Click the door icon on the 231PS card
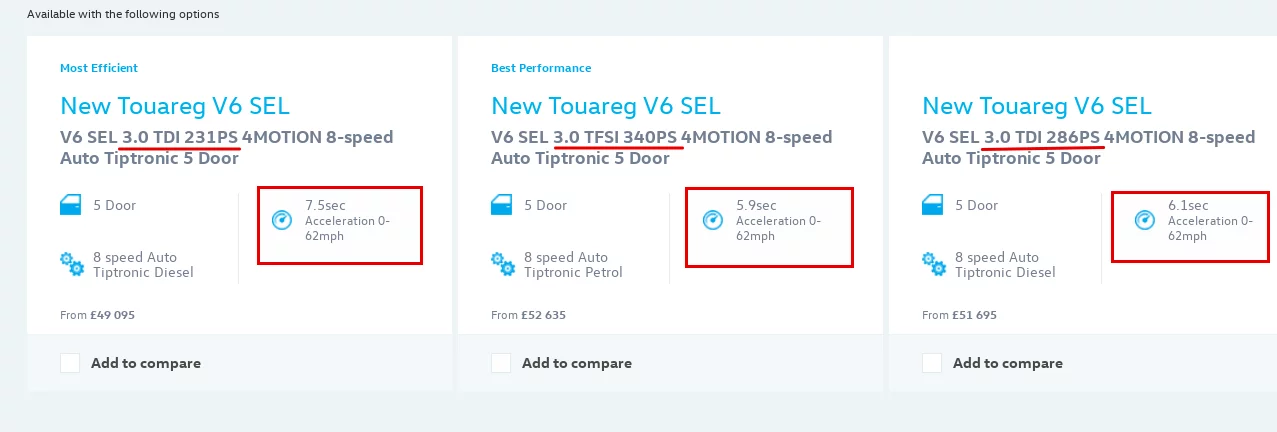This screenshot has height=432, width=1277. [72, 206]
